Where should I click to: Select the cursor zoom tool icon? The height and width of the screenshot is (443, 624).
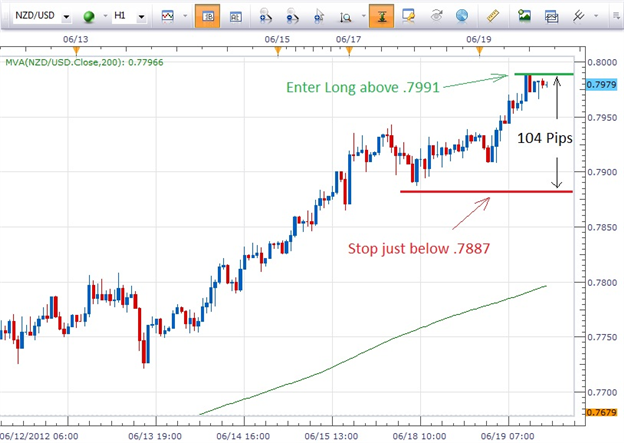[319, 16]
